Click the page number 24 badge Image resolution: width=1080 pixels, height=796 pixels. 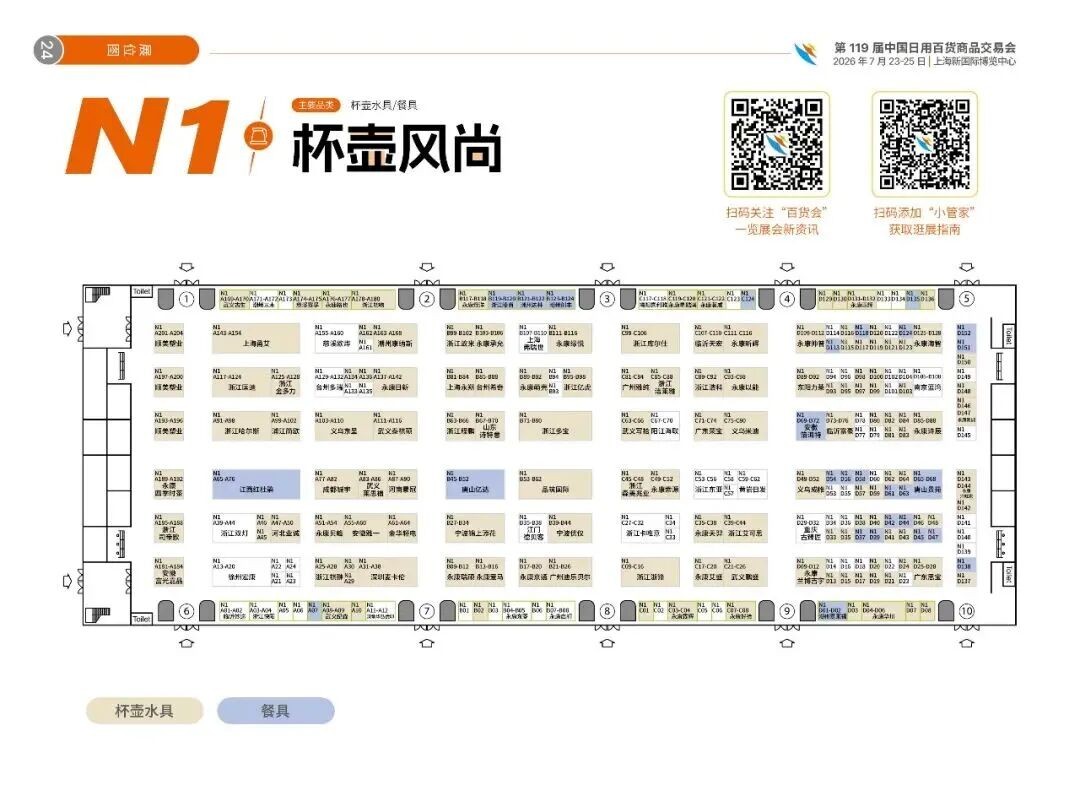tap(48, 50)
